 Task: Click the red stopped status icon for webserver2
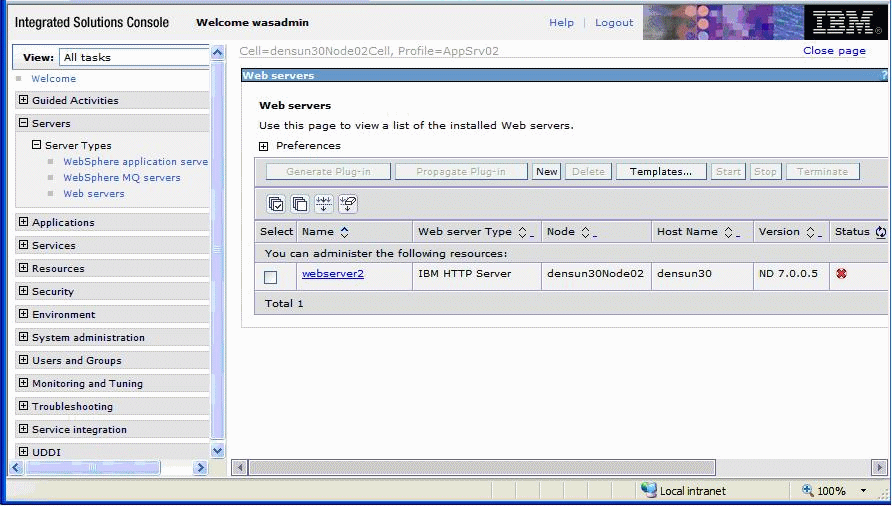coord(841,274)
